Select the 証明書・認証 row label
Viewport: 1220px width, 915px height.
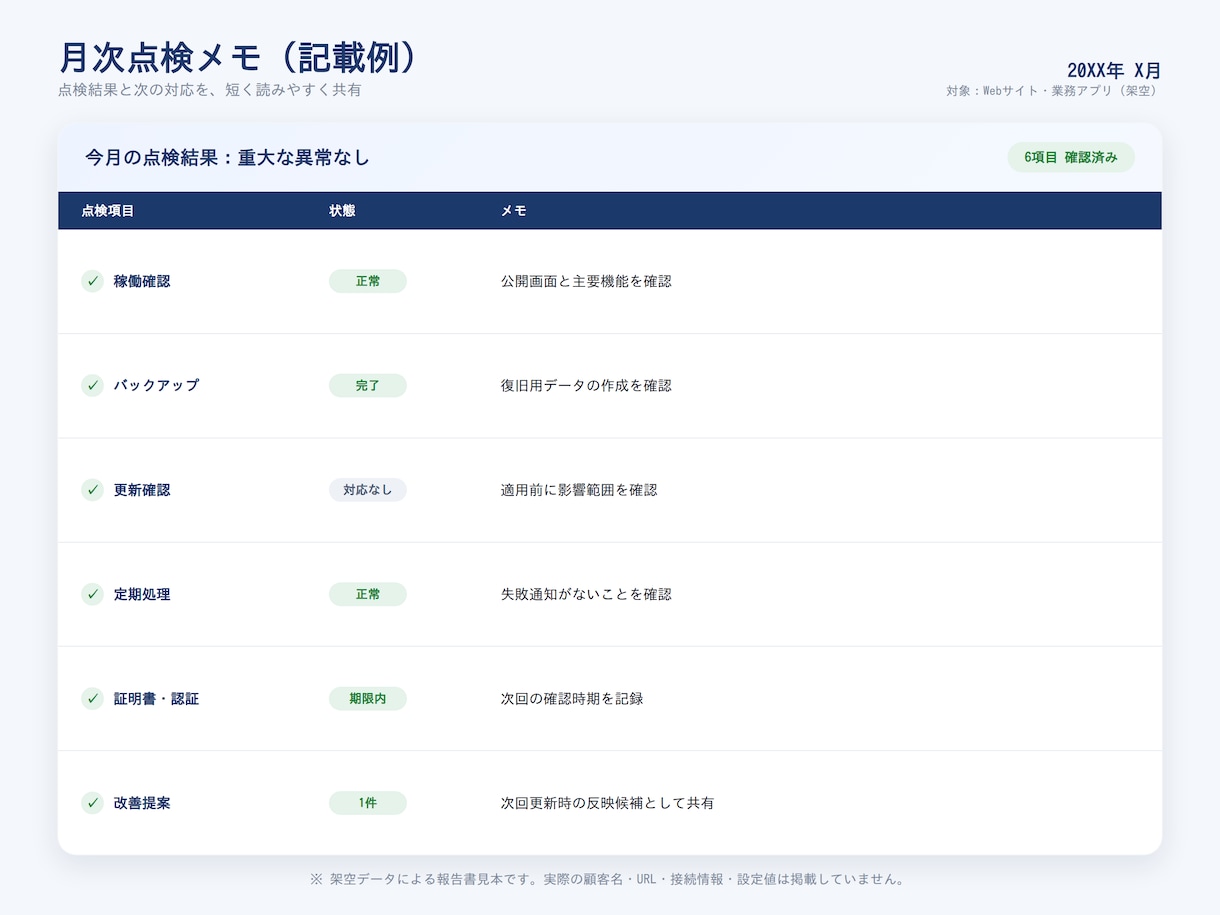point(156,698)
